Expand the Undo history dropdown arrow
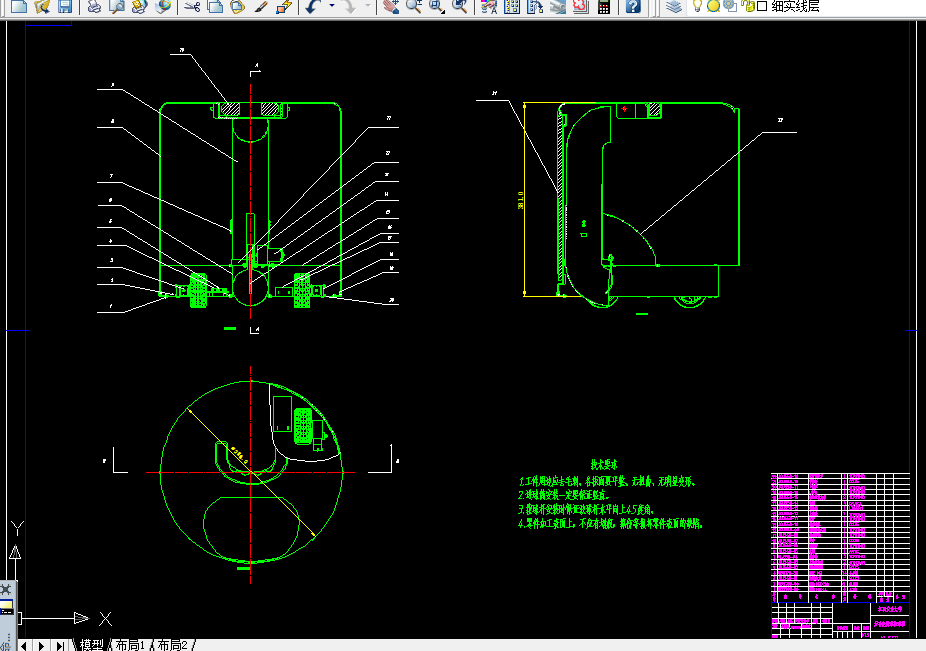Viewport: 926px width, 651px height. coord(331,6)
